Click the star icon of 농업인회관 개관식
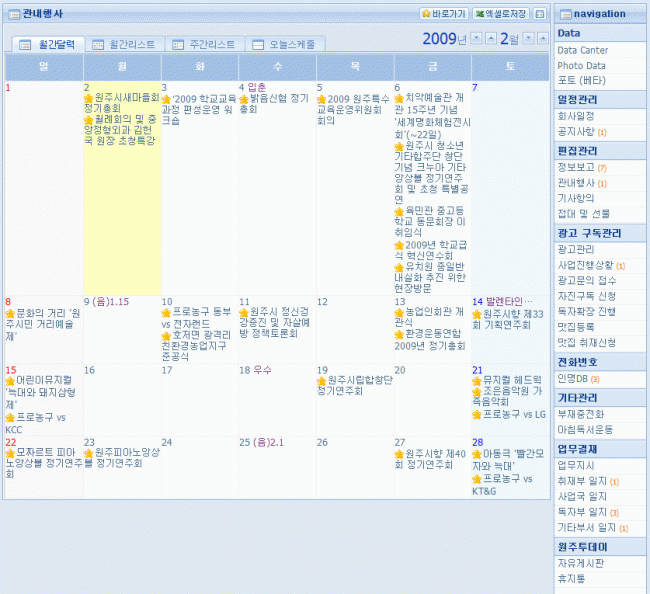The image size is (650, 594). coord(399,313)
